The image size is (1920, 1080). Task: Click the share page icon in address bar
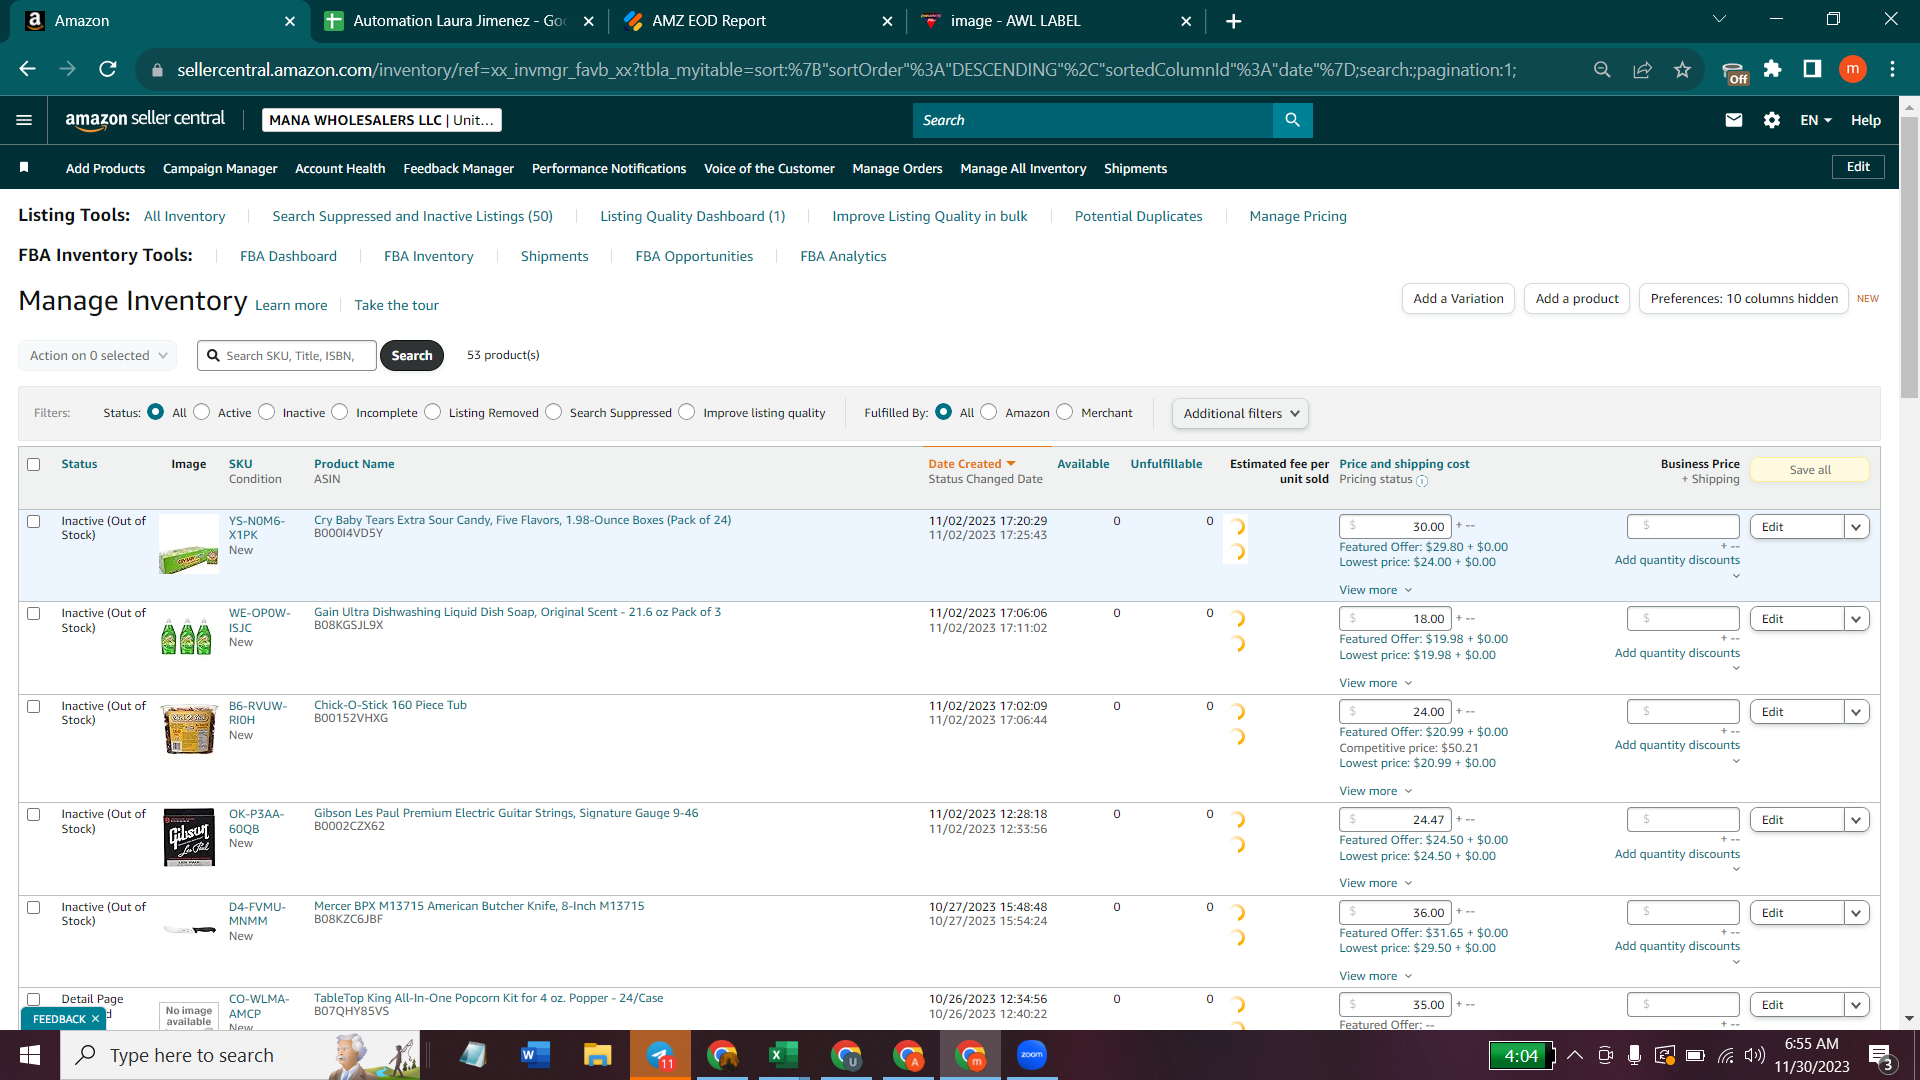pyautogui.click(x=1642, y=69)
